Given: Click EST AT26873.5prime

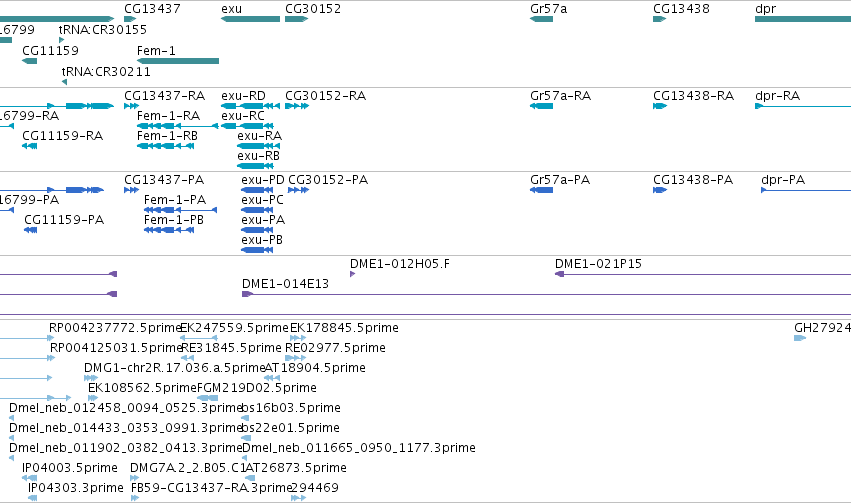Looking at the screenshot, I should click(296, 469).
